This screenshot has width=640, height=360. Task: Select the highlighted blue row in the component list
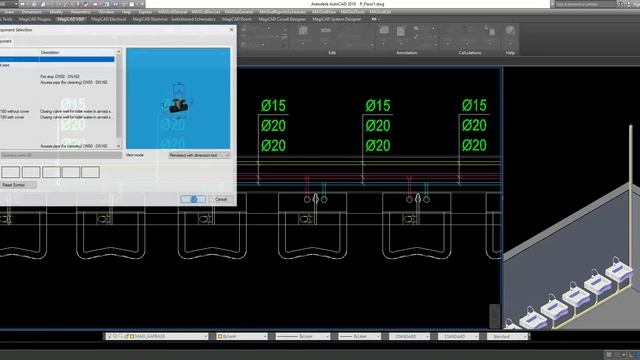57,59
